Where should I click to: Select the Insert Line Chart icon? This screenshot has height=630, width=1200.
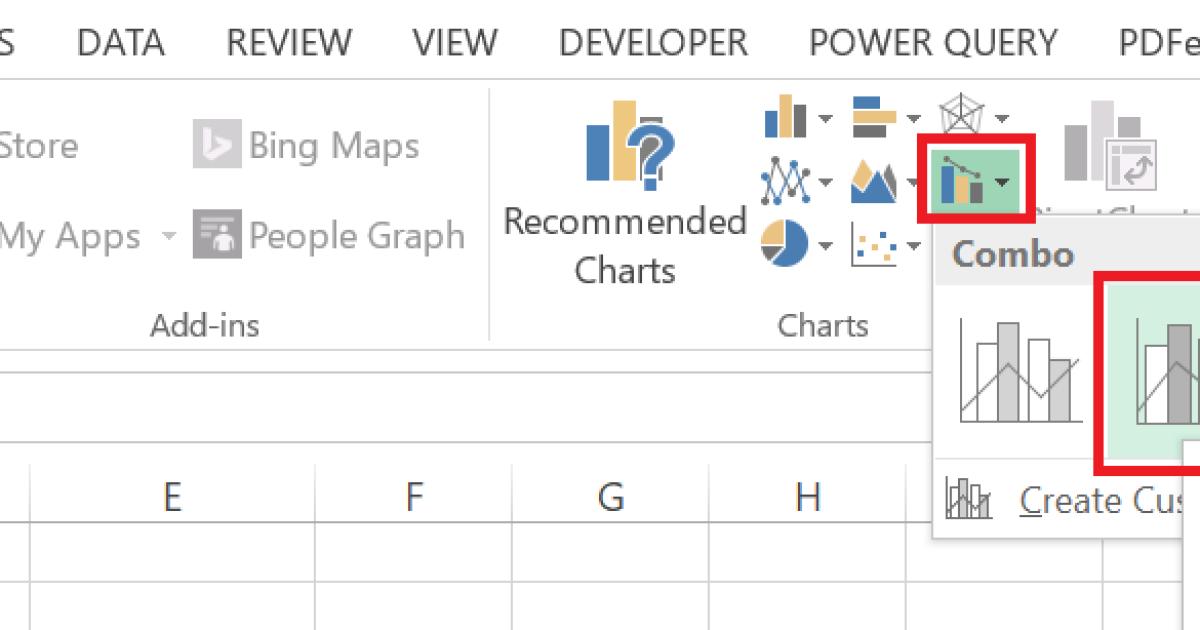click(785, 183)
